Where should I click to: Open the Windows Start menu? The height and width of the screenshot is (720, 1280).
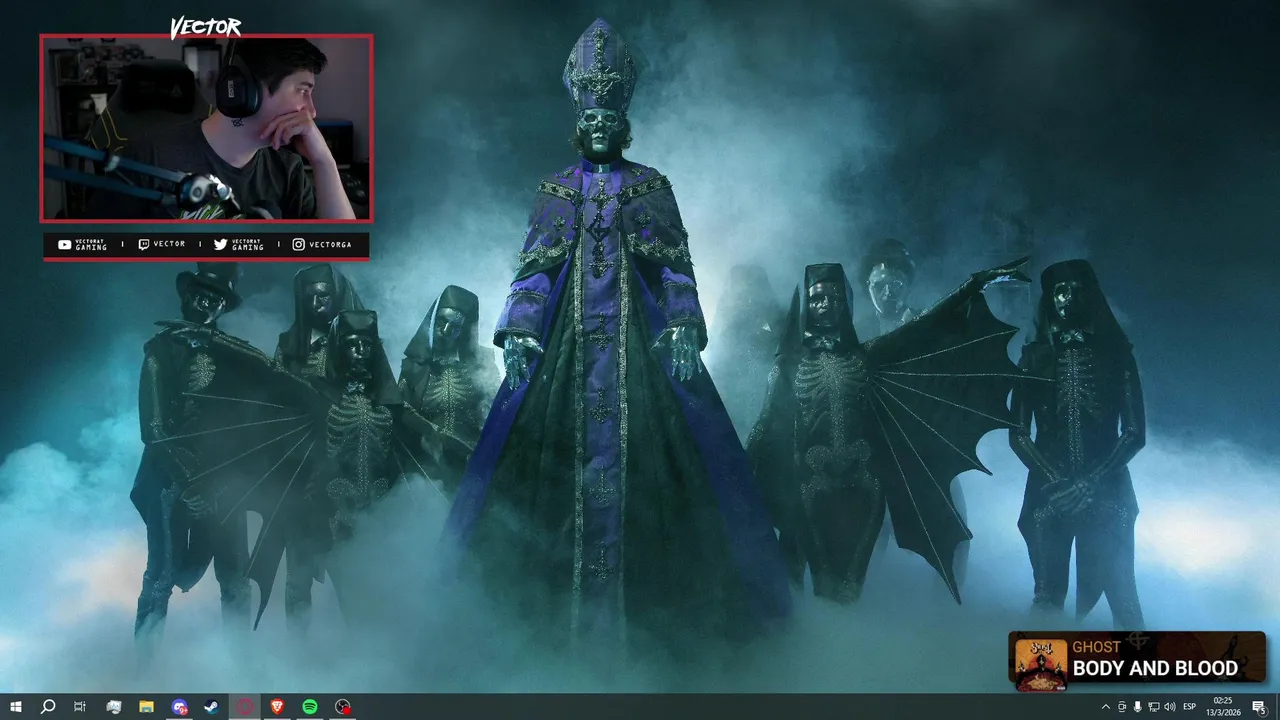click(x=16, y=707)
